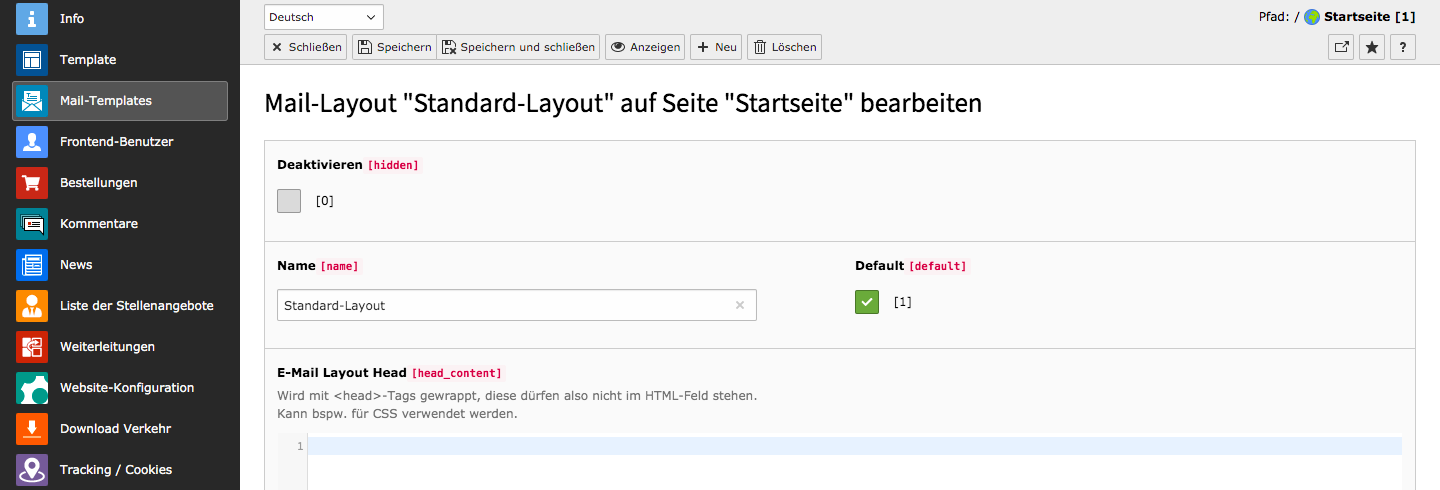Clear the Name field with the x
Image resolution: width=1440 pixels, height=490 pixels.
click(740, 306)
